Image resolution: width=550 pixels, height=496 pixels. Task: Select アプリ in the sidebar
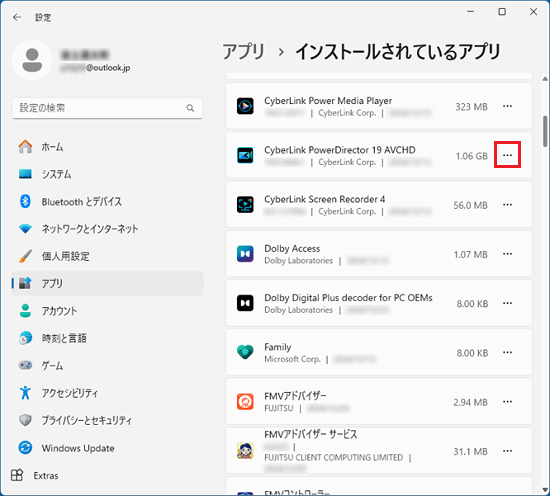(107, 283)
